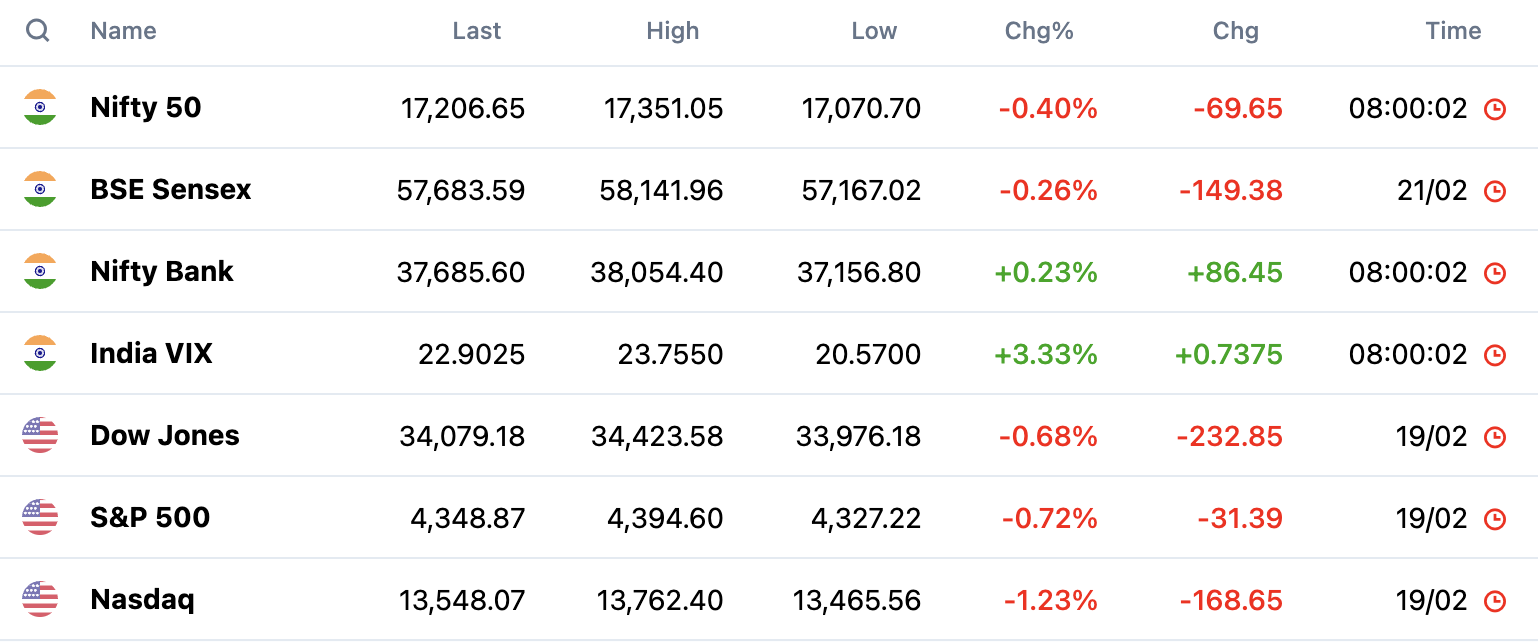Click the US flag beside Dow Jones
Image resolution: width=1540 pixels, height=642 pixels.
pyautogui.click(x=40, y=435)
